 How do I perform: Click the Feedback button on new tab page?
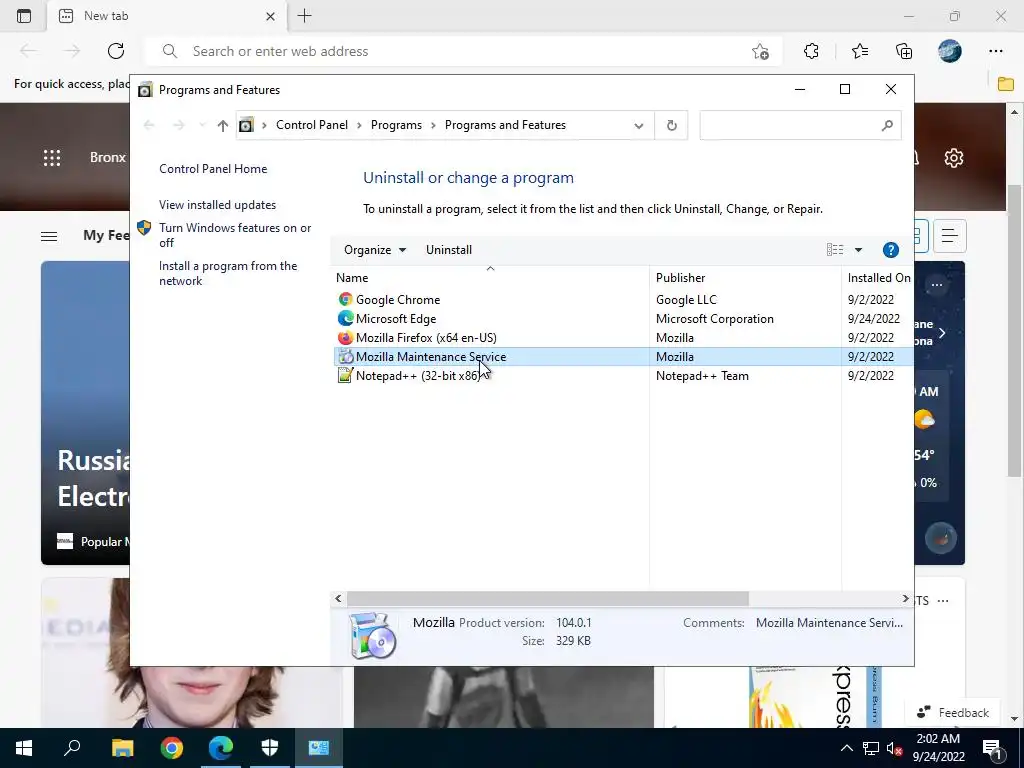pos(953,712)
